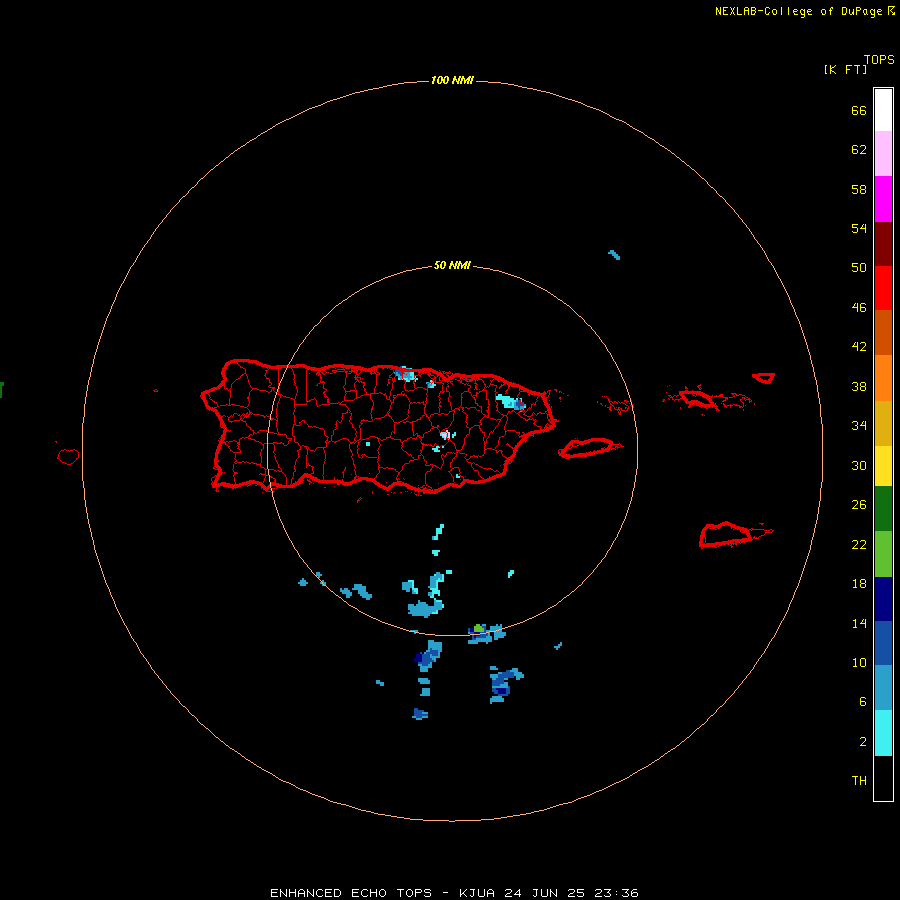This screenshot has height=900, width=900.
Task: Click the [K FT] units label
Action: coord(845,69)
